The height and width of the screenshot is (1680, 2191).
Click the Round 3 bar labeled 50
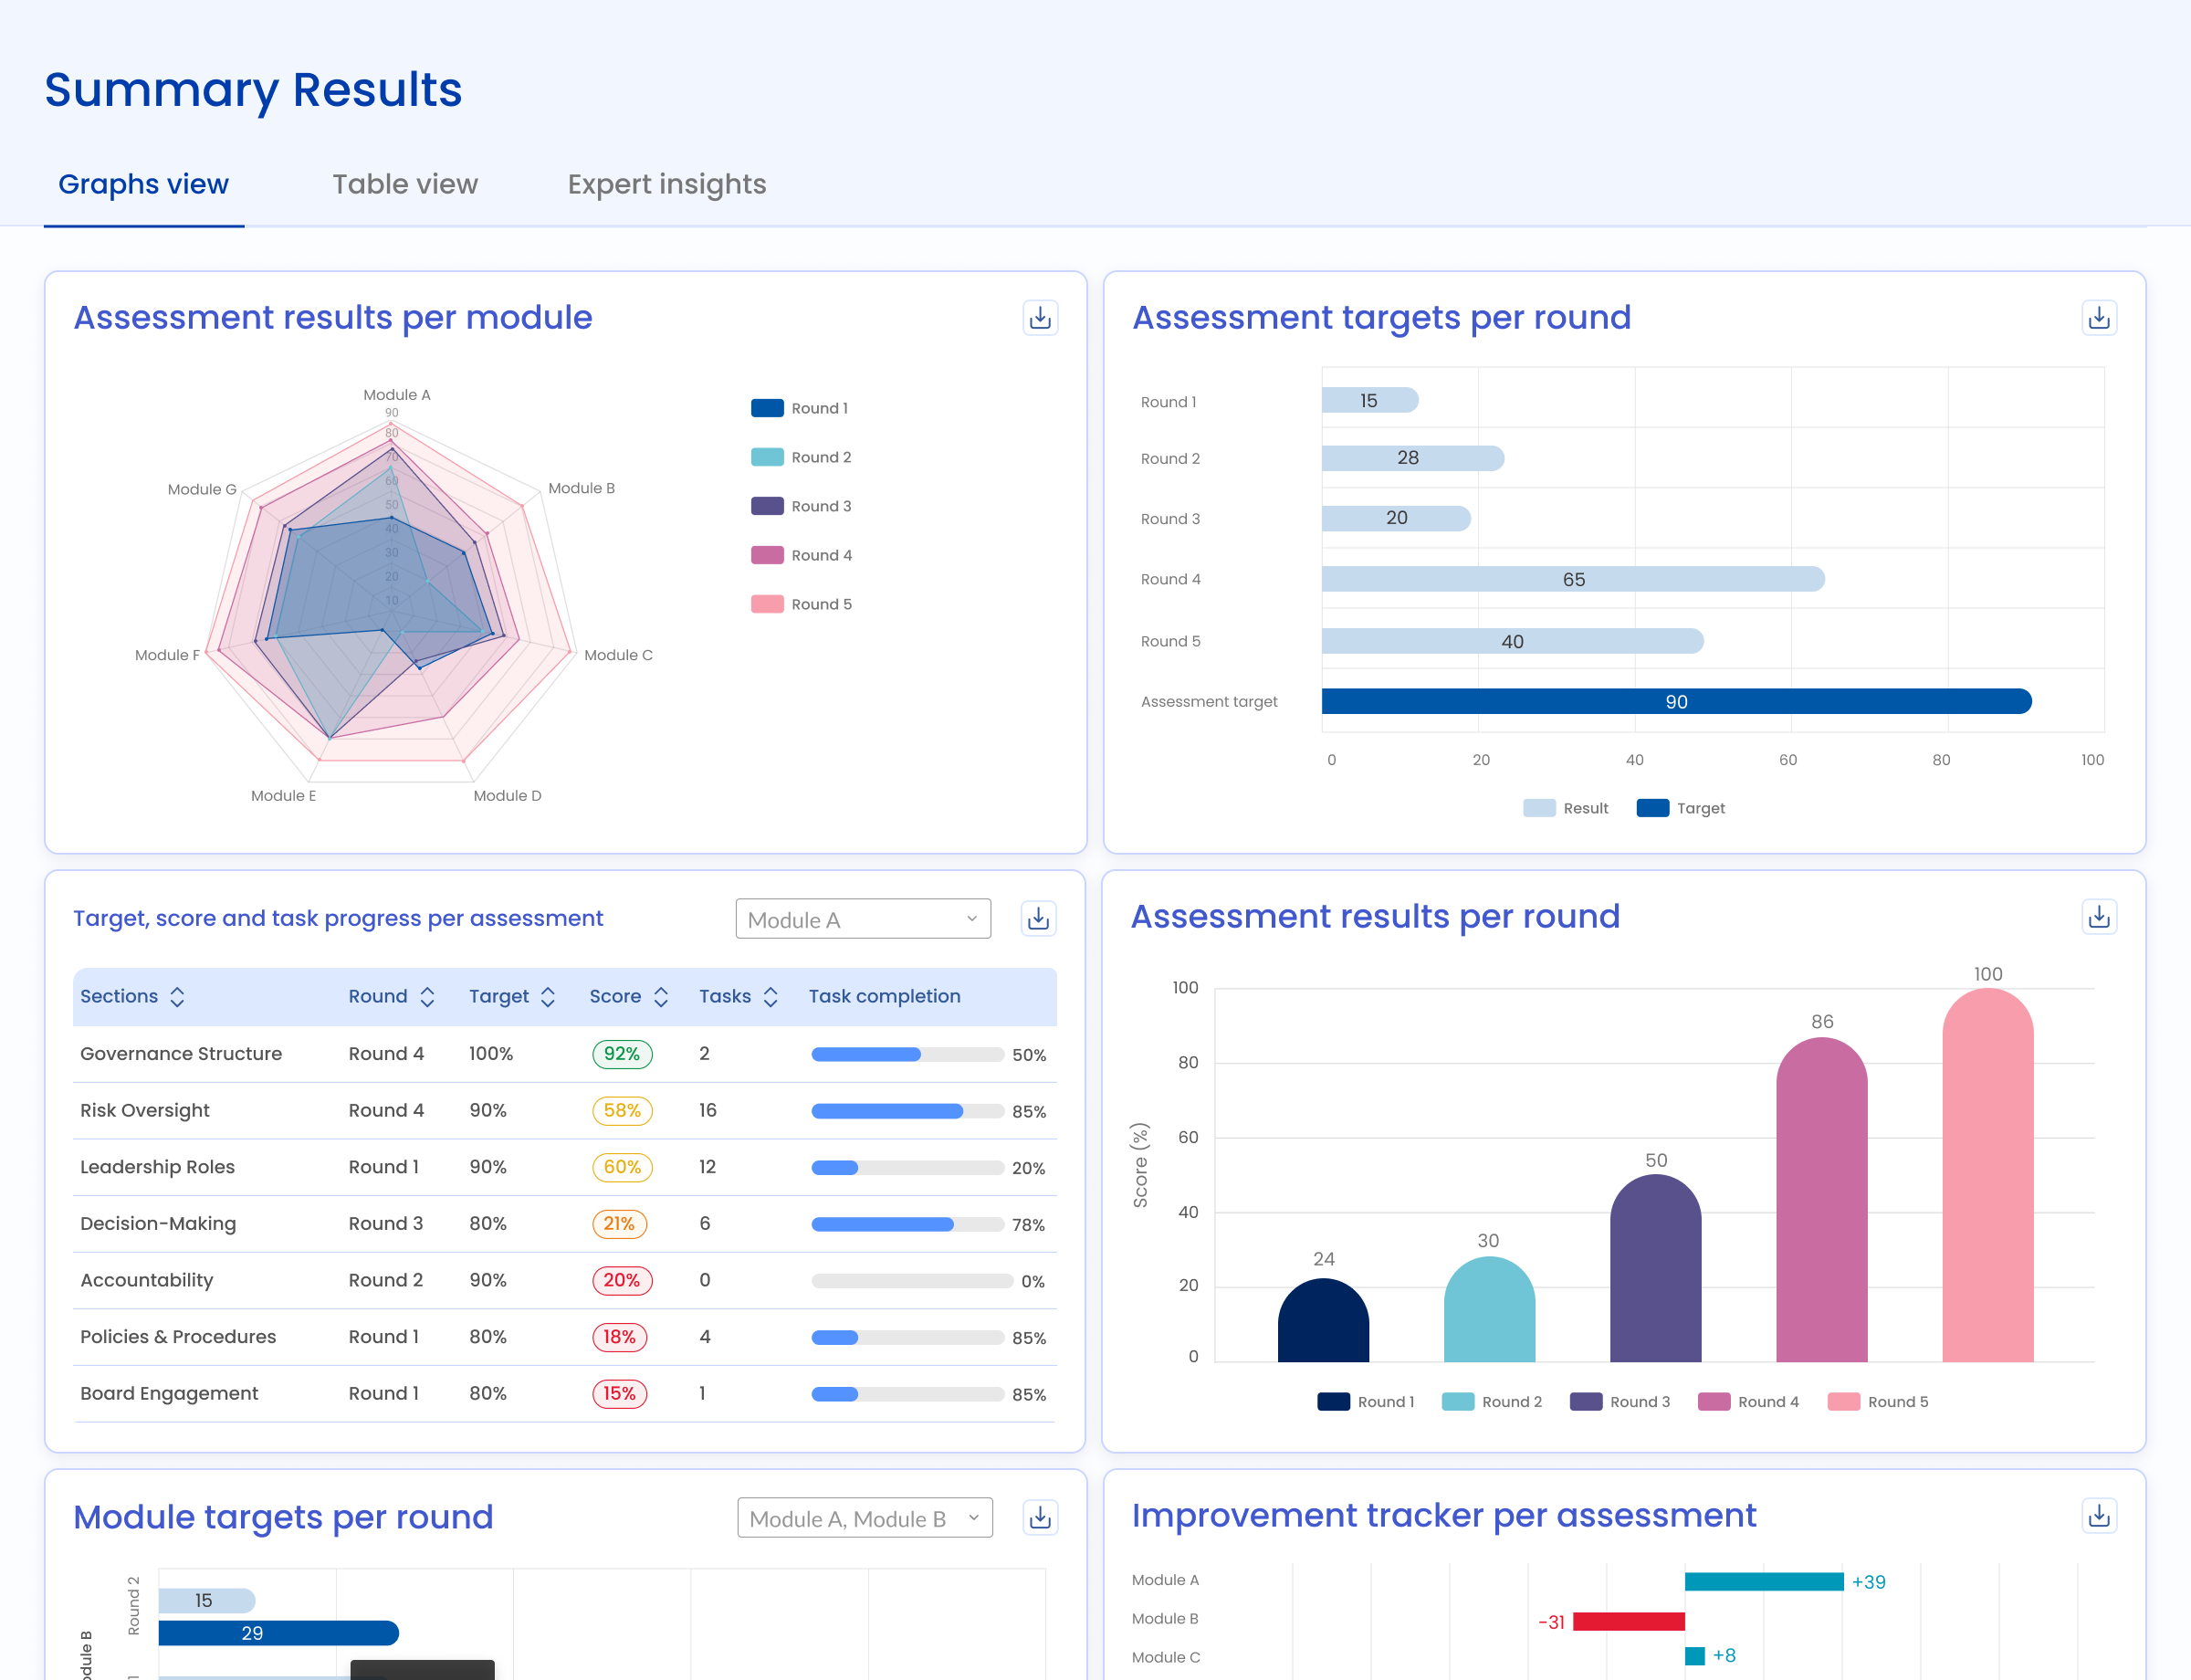pos(1655,1268)
